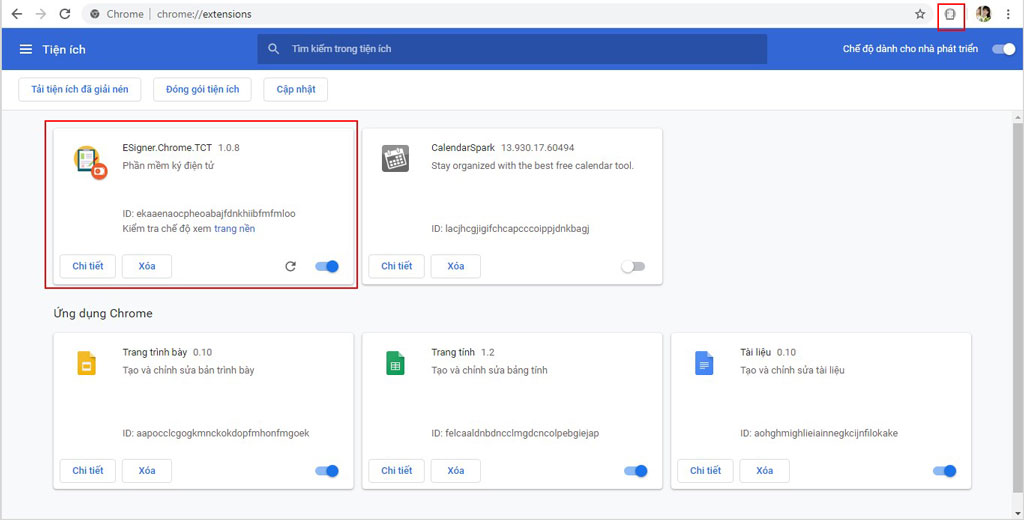This screenshot has width=1024, height=520.
Task: Click ID aohghmighlieiainnegkcijnfilokake text
Action: pyautogui.click(x=819, y=433)
